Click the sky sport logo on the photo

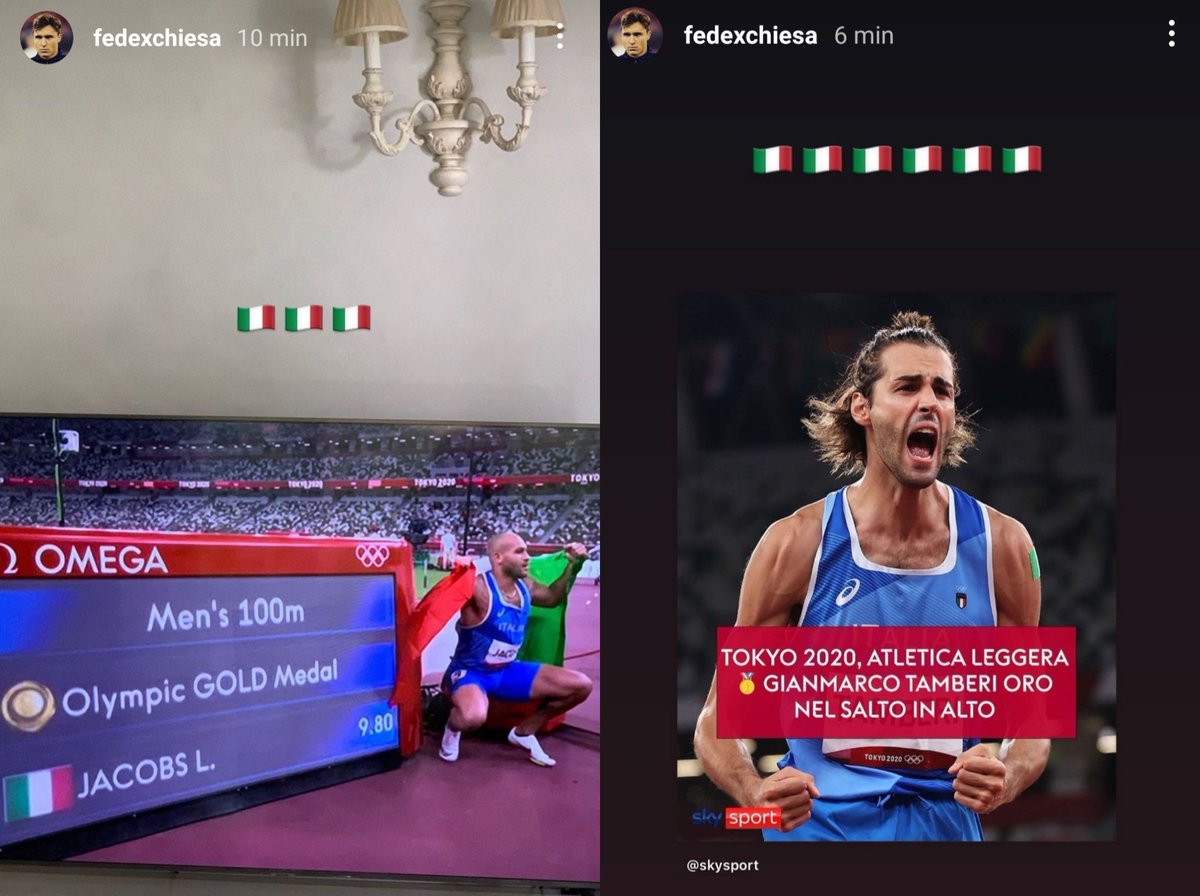tap(736, 818)
